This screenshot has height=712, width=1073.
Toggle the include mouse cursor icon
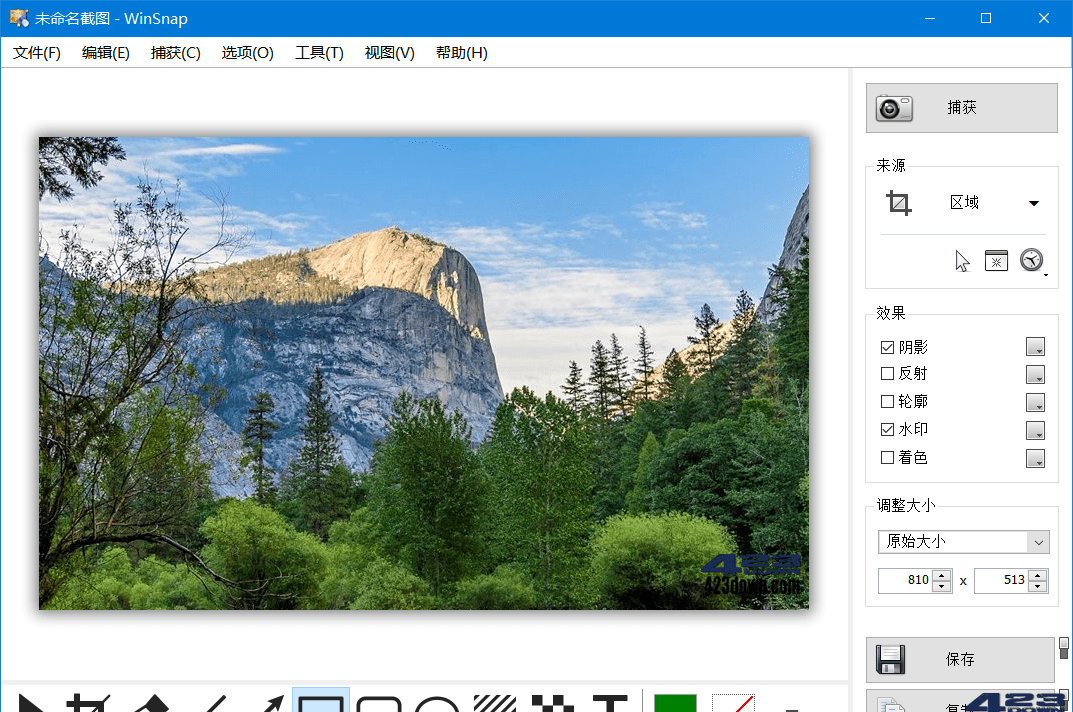tap(962, 261)
